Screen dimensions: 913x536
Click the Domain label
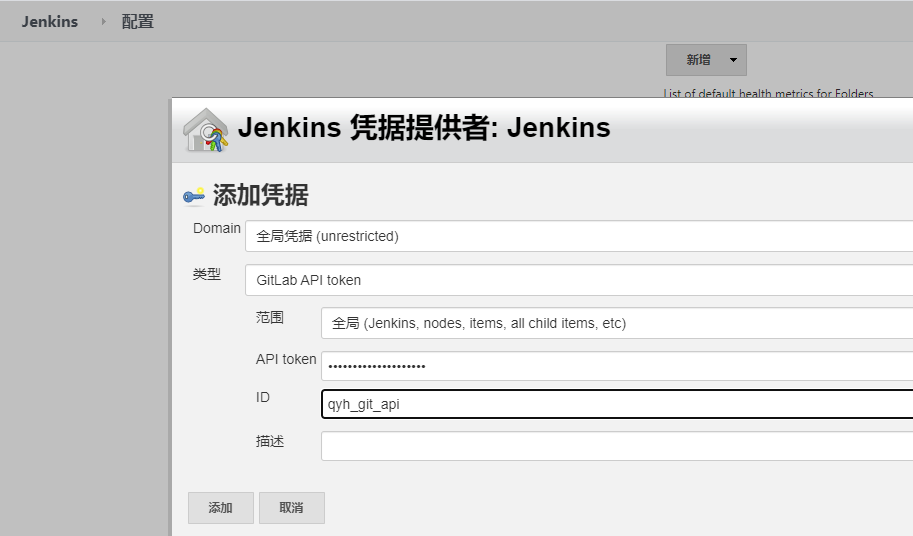click(x=217, y=228)
